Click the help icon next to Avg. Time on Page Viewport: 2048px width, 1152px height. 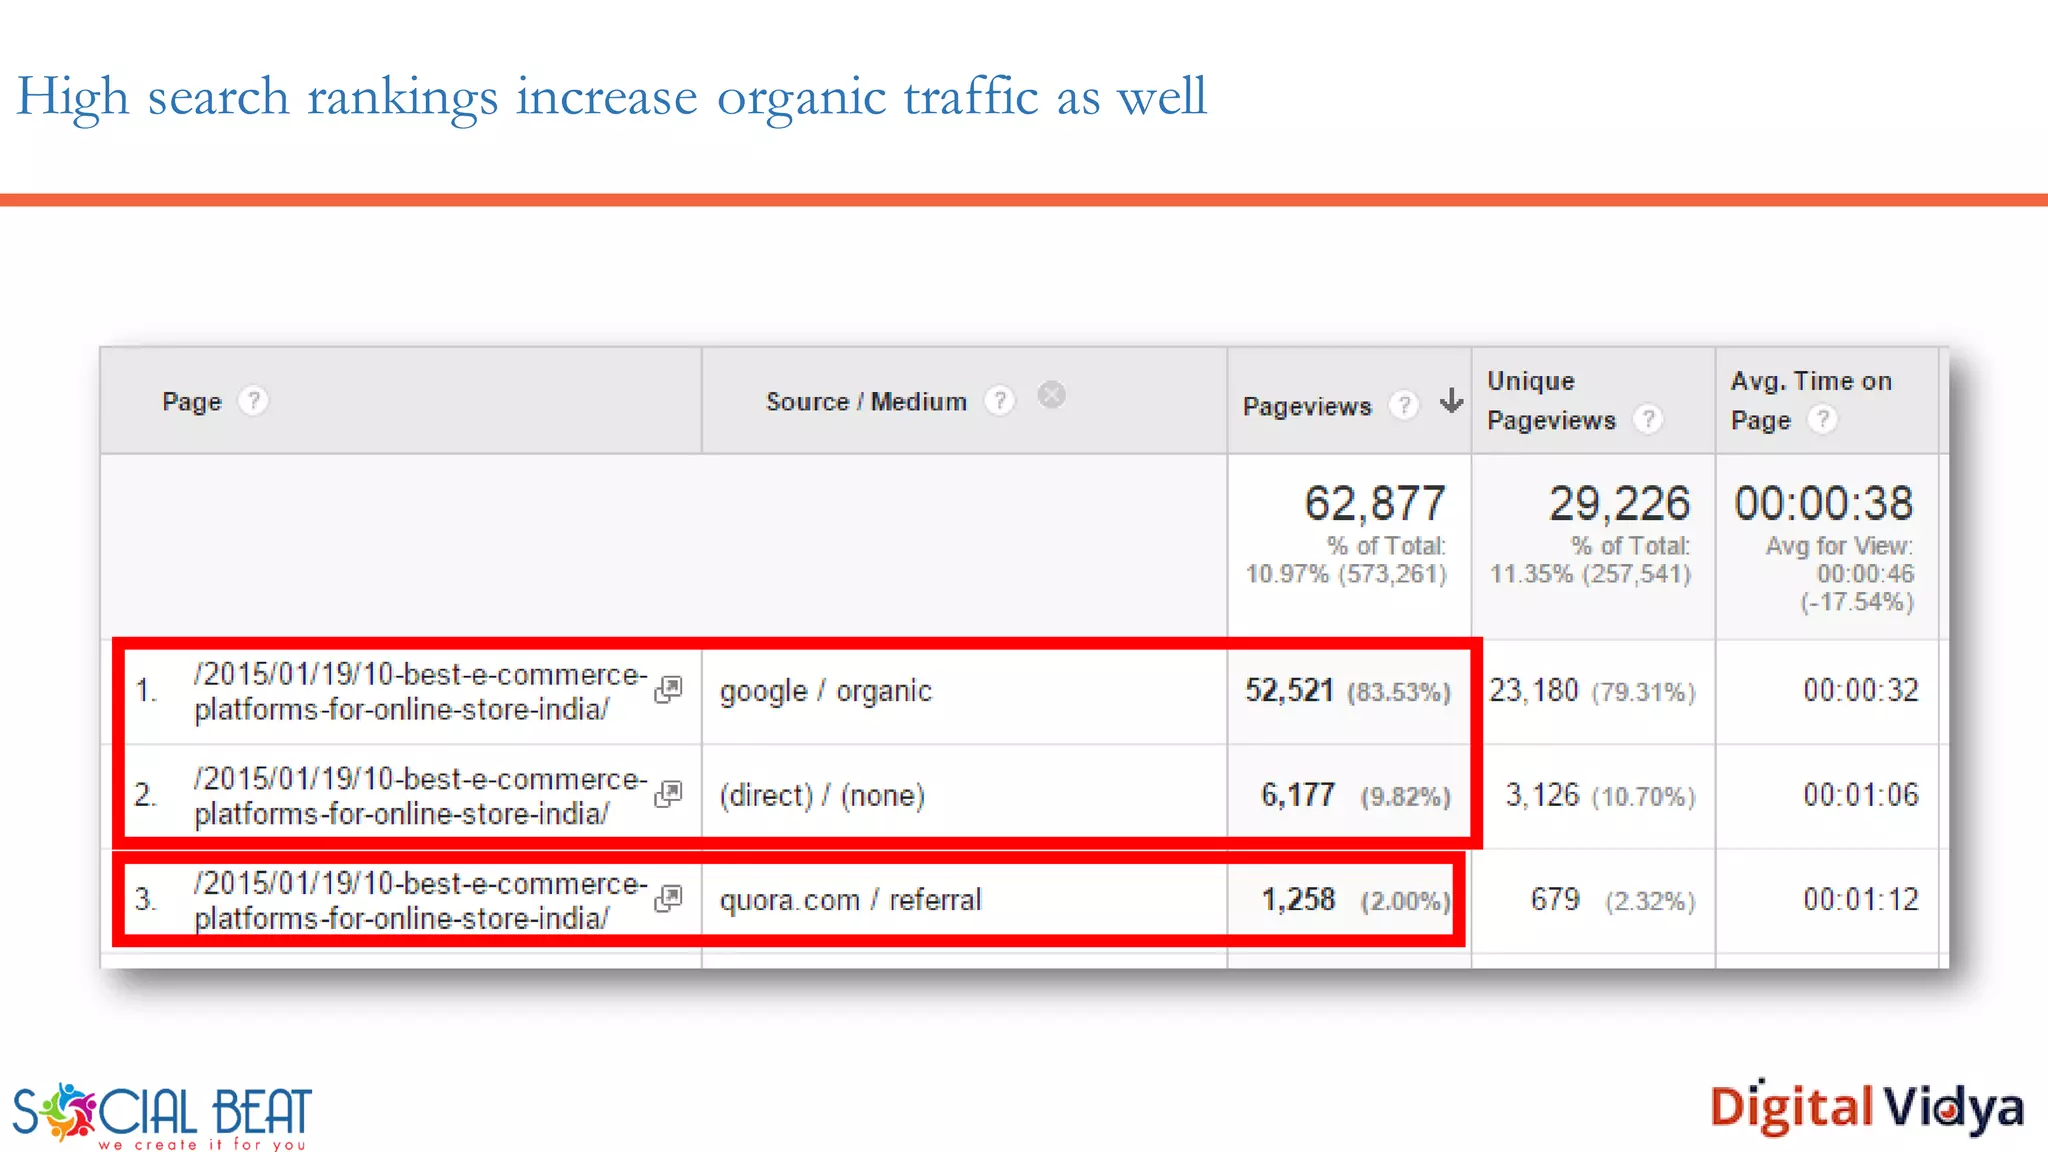[x=1823, y=419]
